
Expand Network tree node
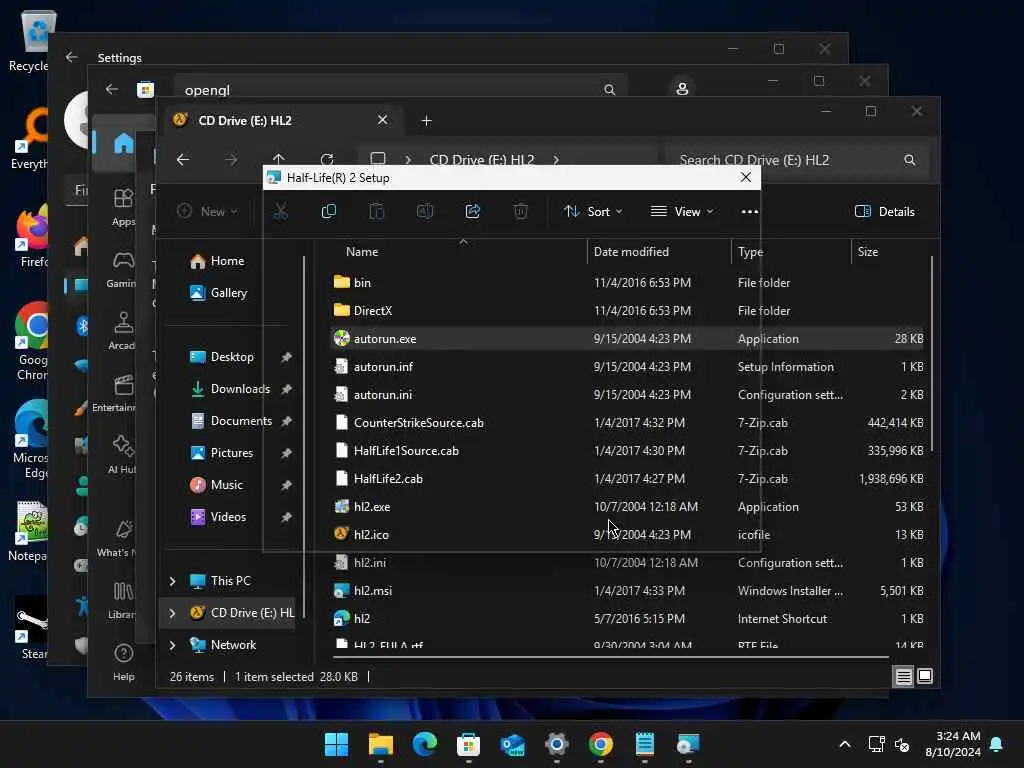[172, 645]
